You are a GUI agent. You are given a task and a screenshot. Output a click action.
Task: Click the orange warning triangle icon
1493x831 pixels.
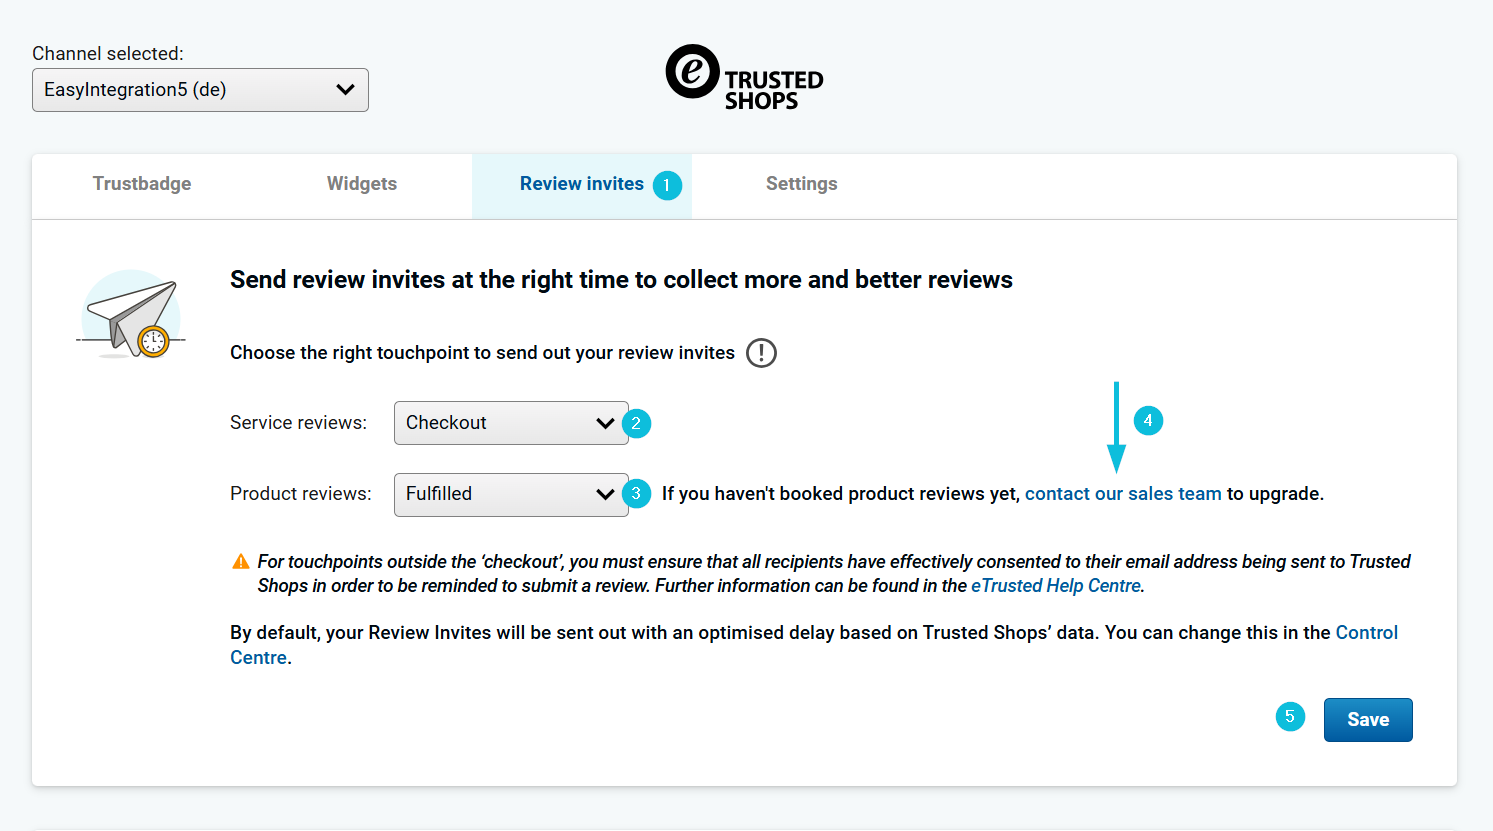tap(241, 562)
